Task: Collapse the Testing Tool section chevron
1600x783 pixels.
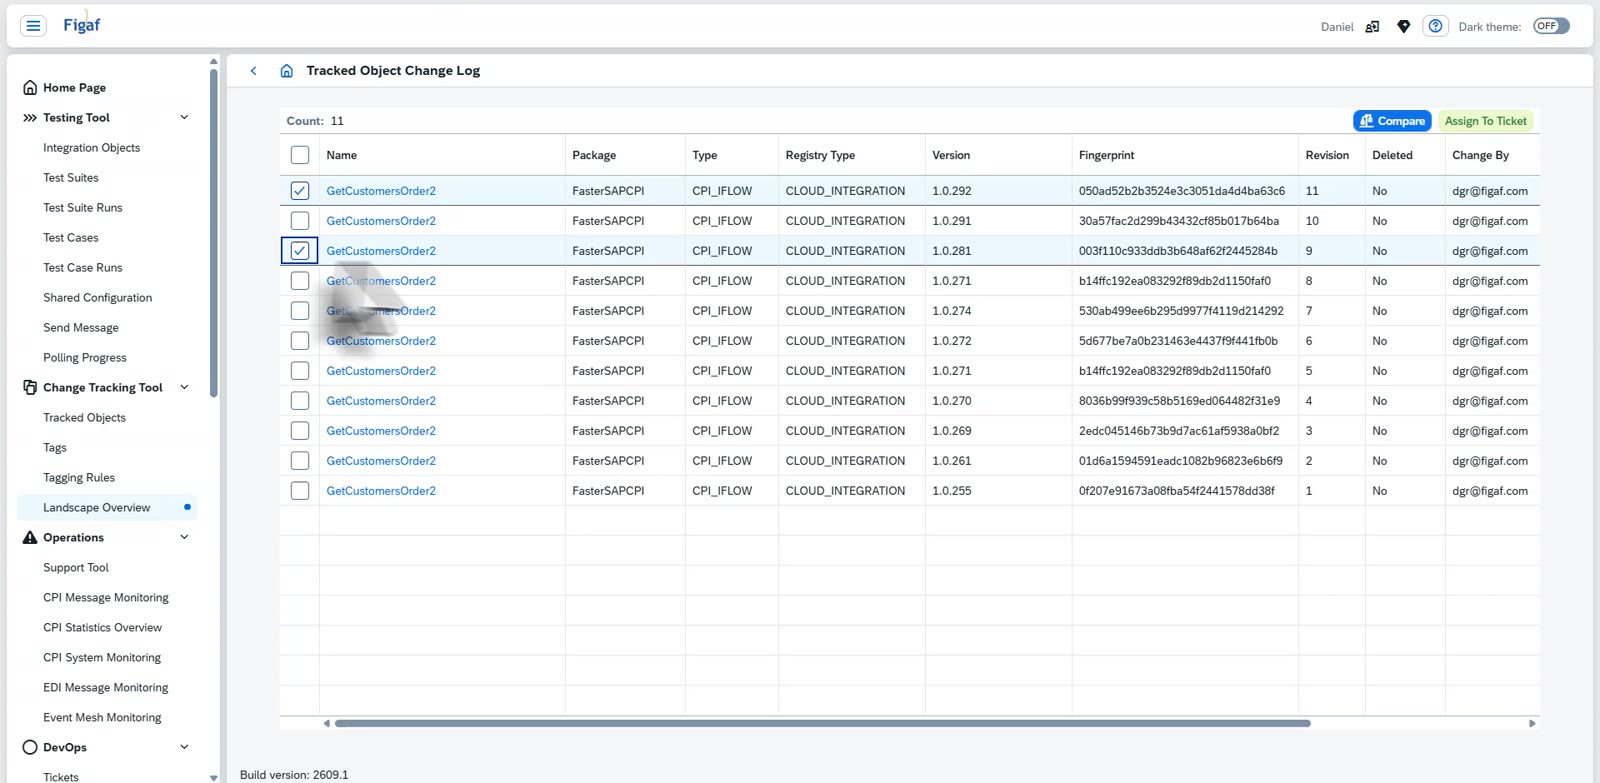Action: tap(184, 118)
